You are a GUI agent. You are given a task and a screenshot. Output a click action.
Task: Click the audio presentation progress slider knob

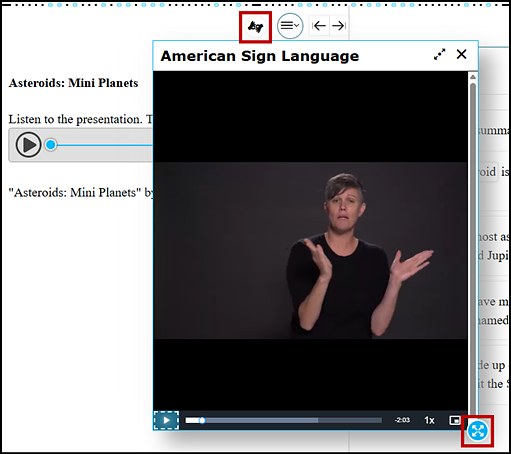pyautogui.click(x=51, y=145)
